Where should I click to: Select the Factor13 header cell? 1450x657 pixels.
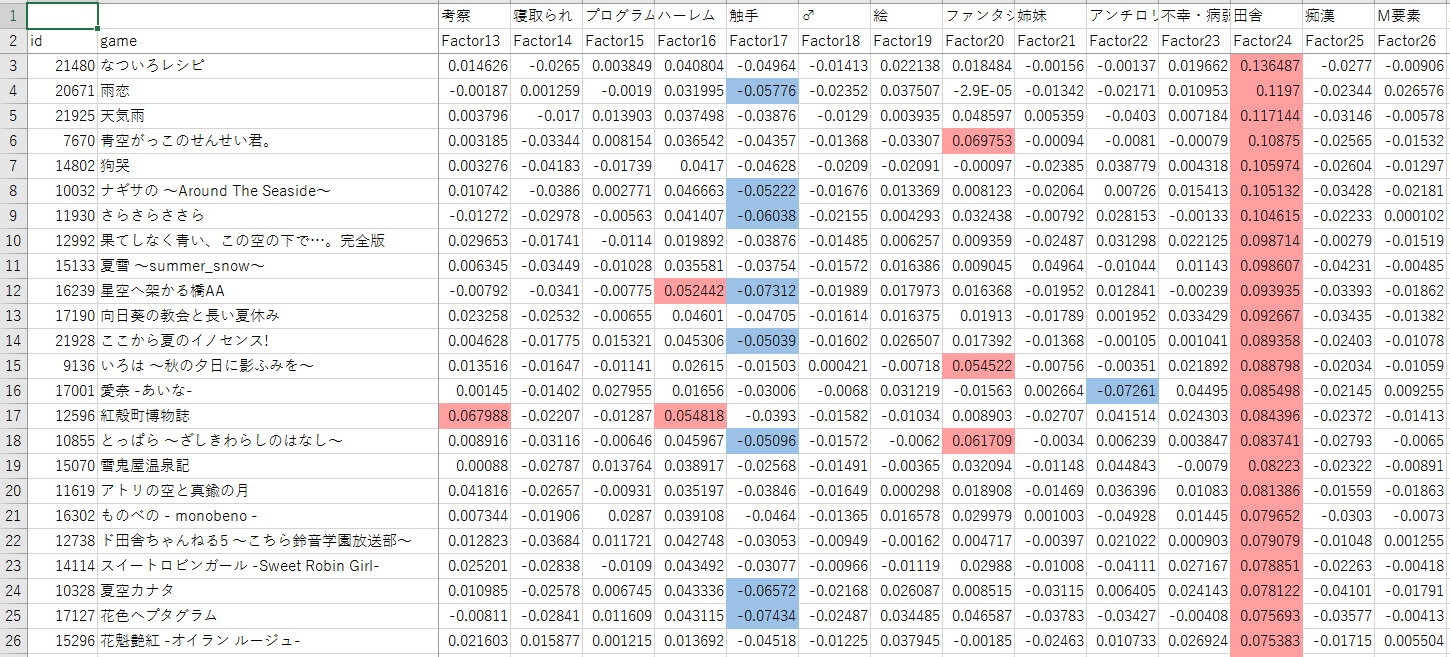tap(475, 40)
